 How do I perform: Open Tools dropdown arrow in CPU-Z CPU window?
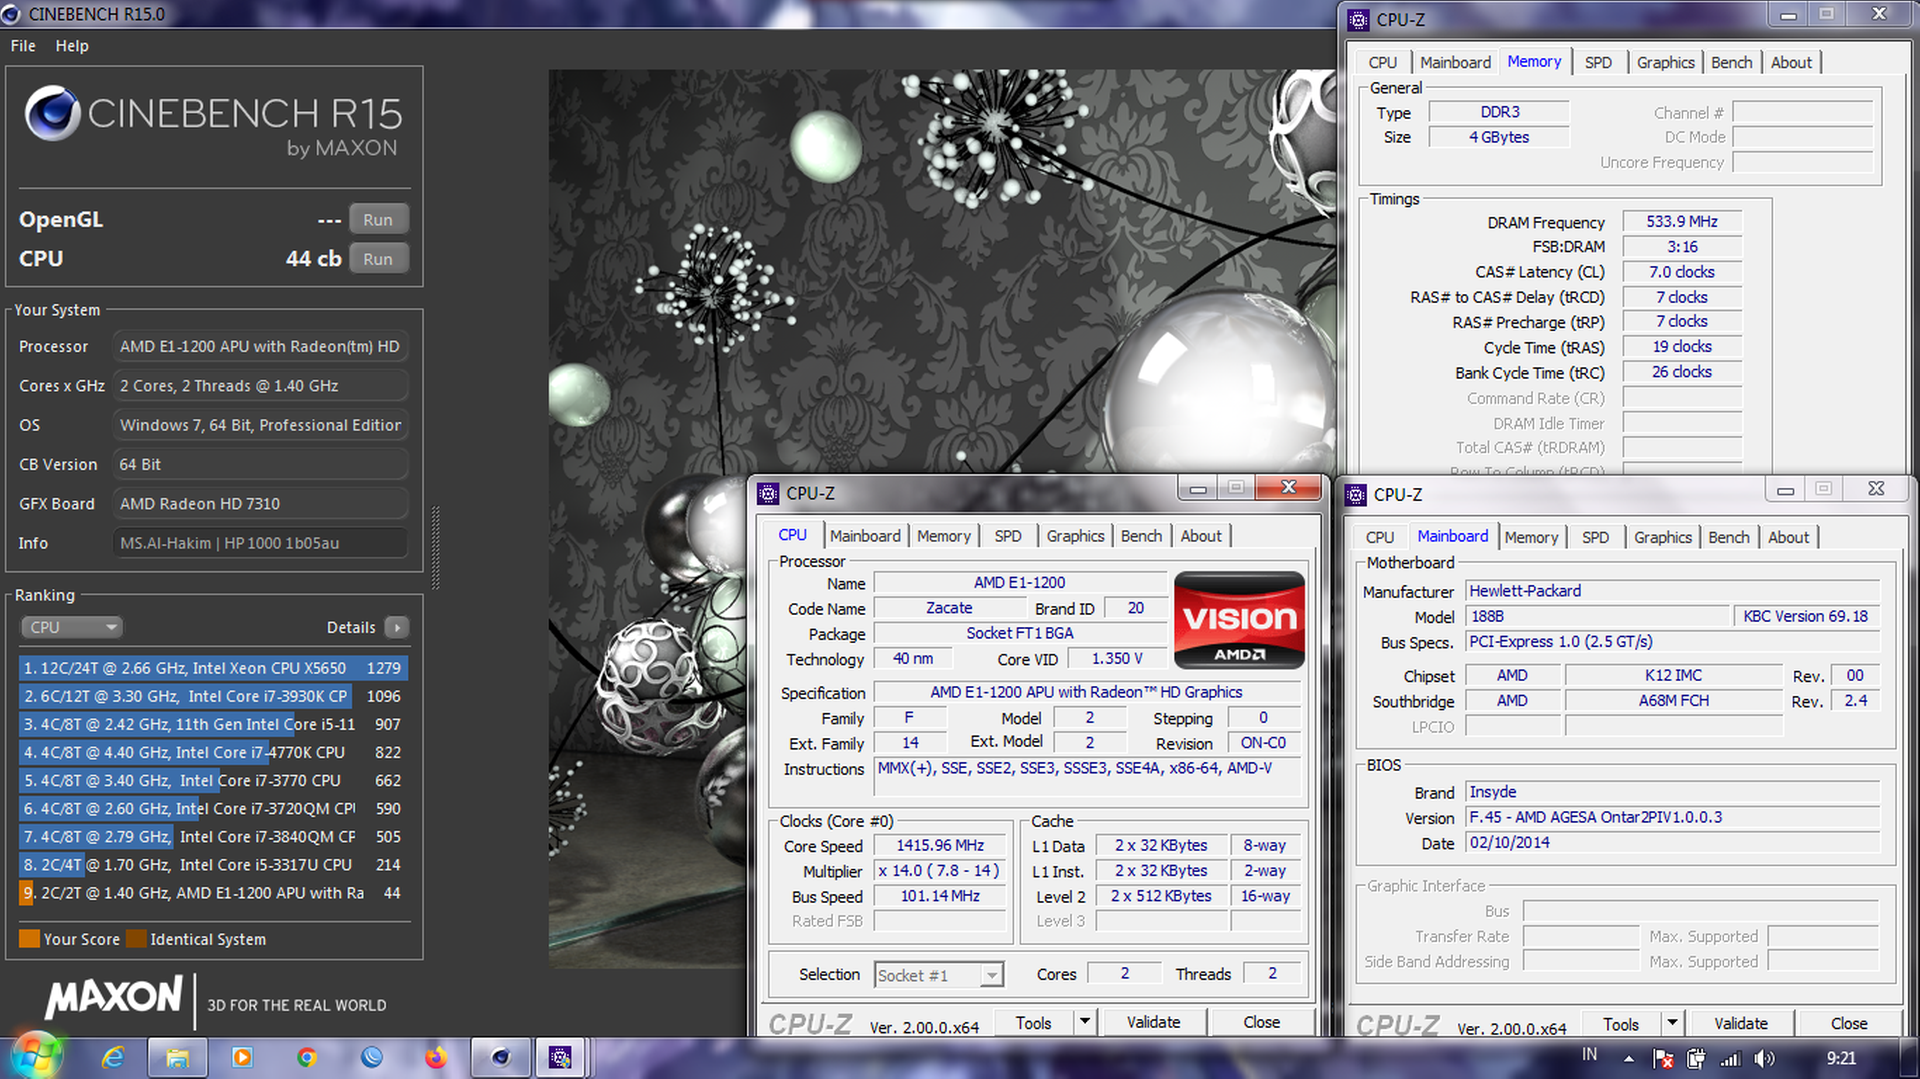tap(1085, 1022)
